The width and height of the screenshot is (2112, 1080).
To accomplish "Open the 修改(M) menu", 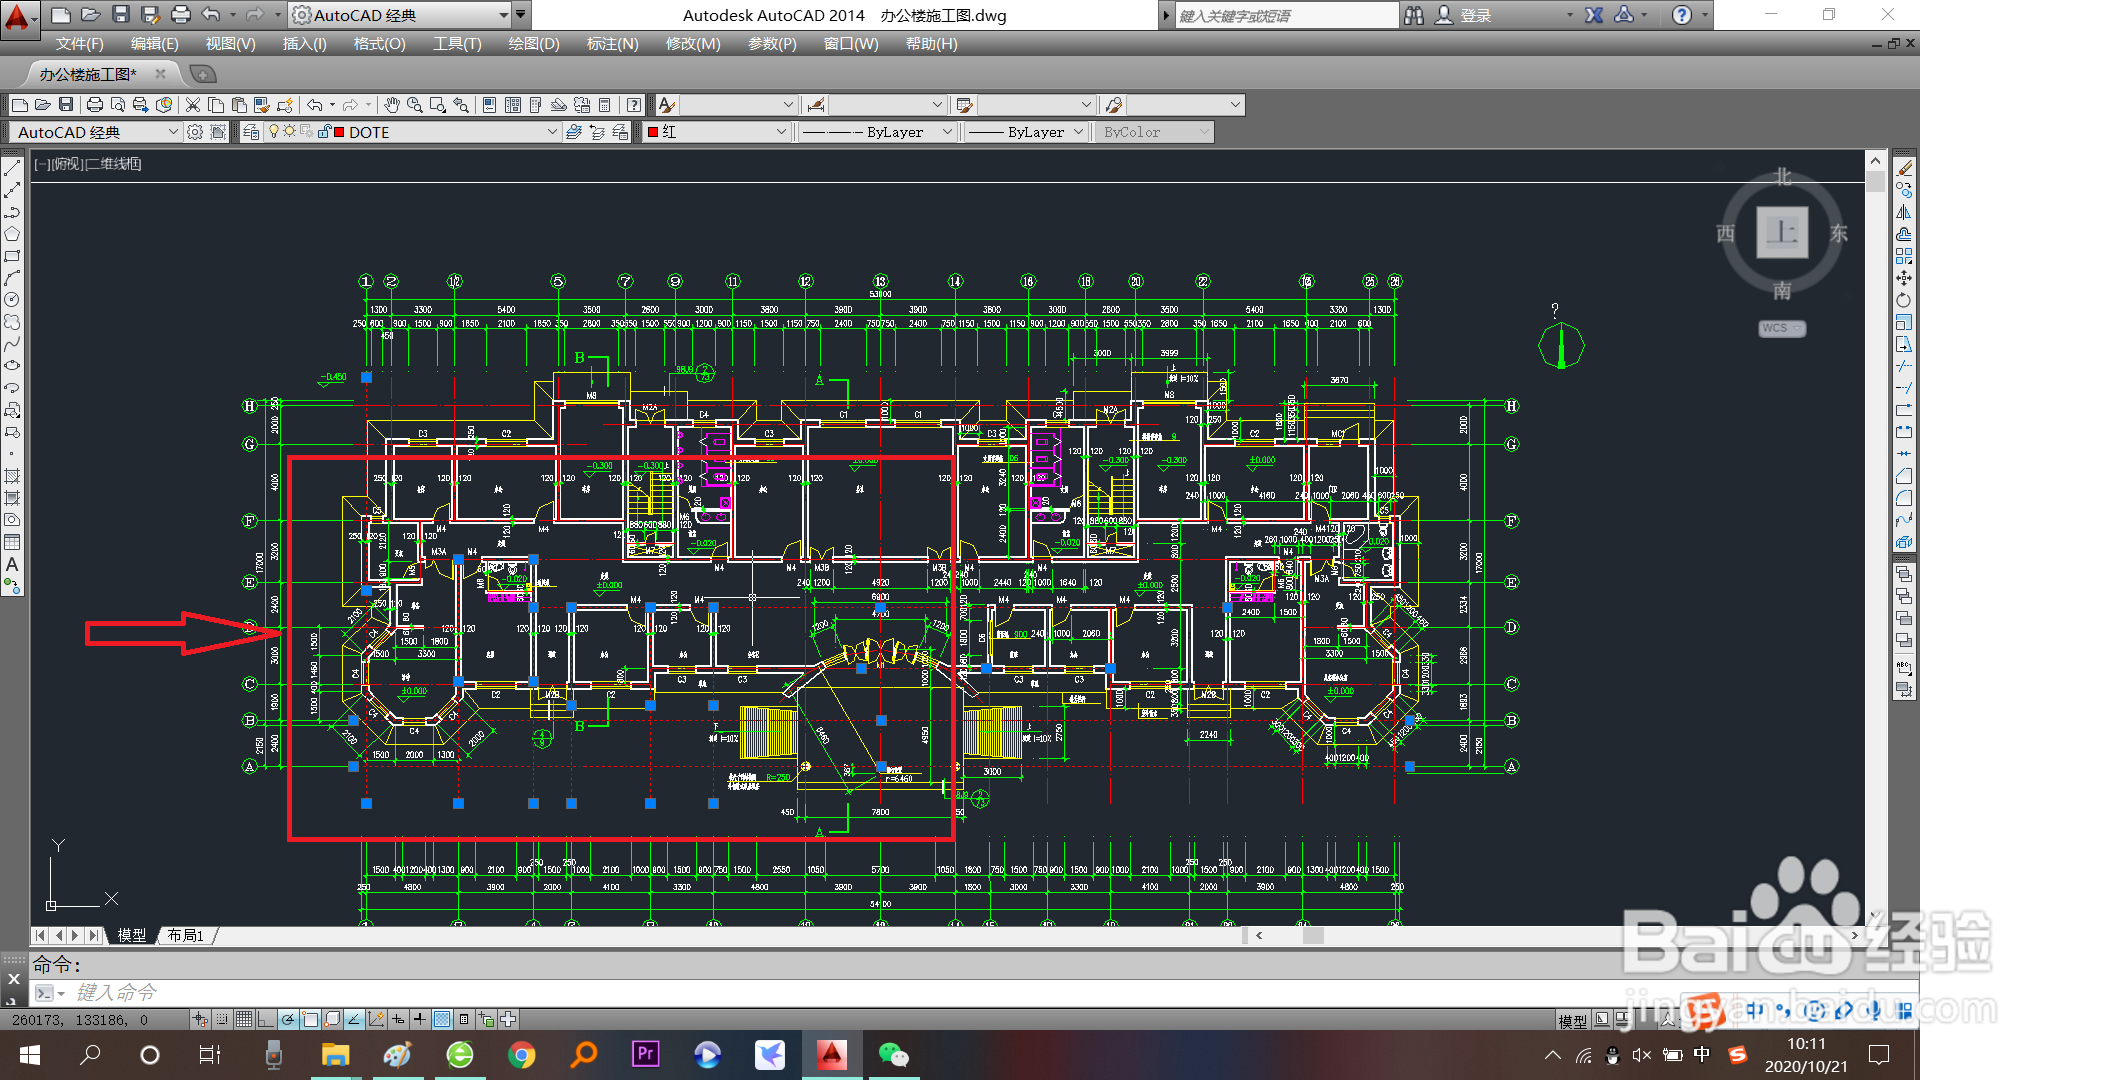I will (692, 44).
